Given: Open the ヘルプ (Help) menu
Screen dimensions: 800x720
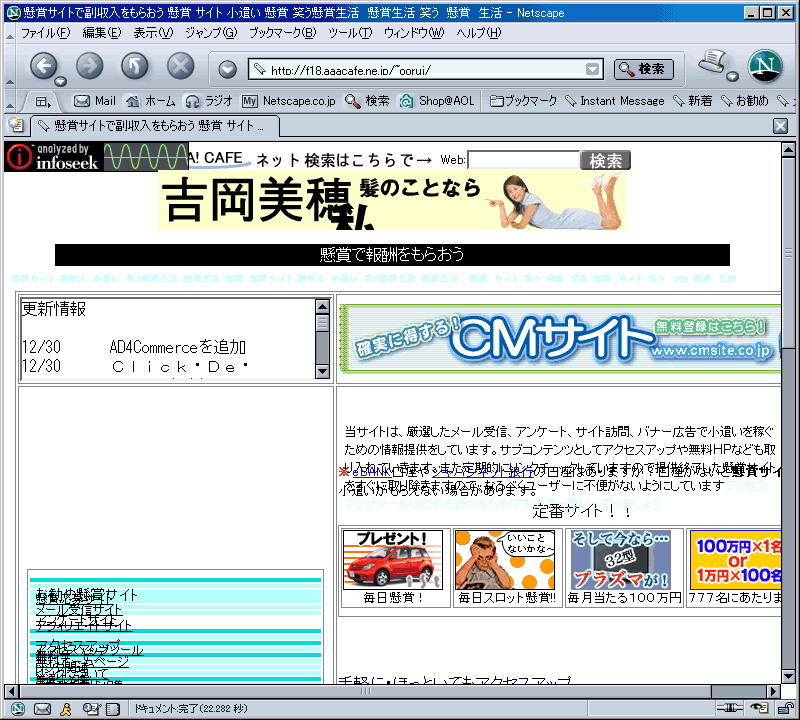Looking at the screenshot, I should [479, 33].
